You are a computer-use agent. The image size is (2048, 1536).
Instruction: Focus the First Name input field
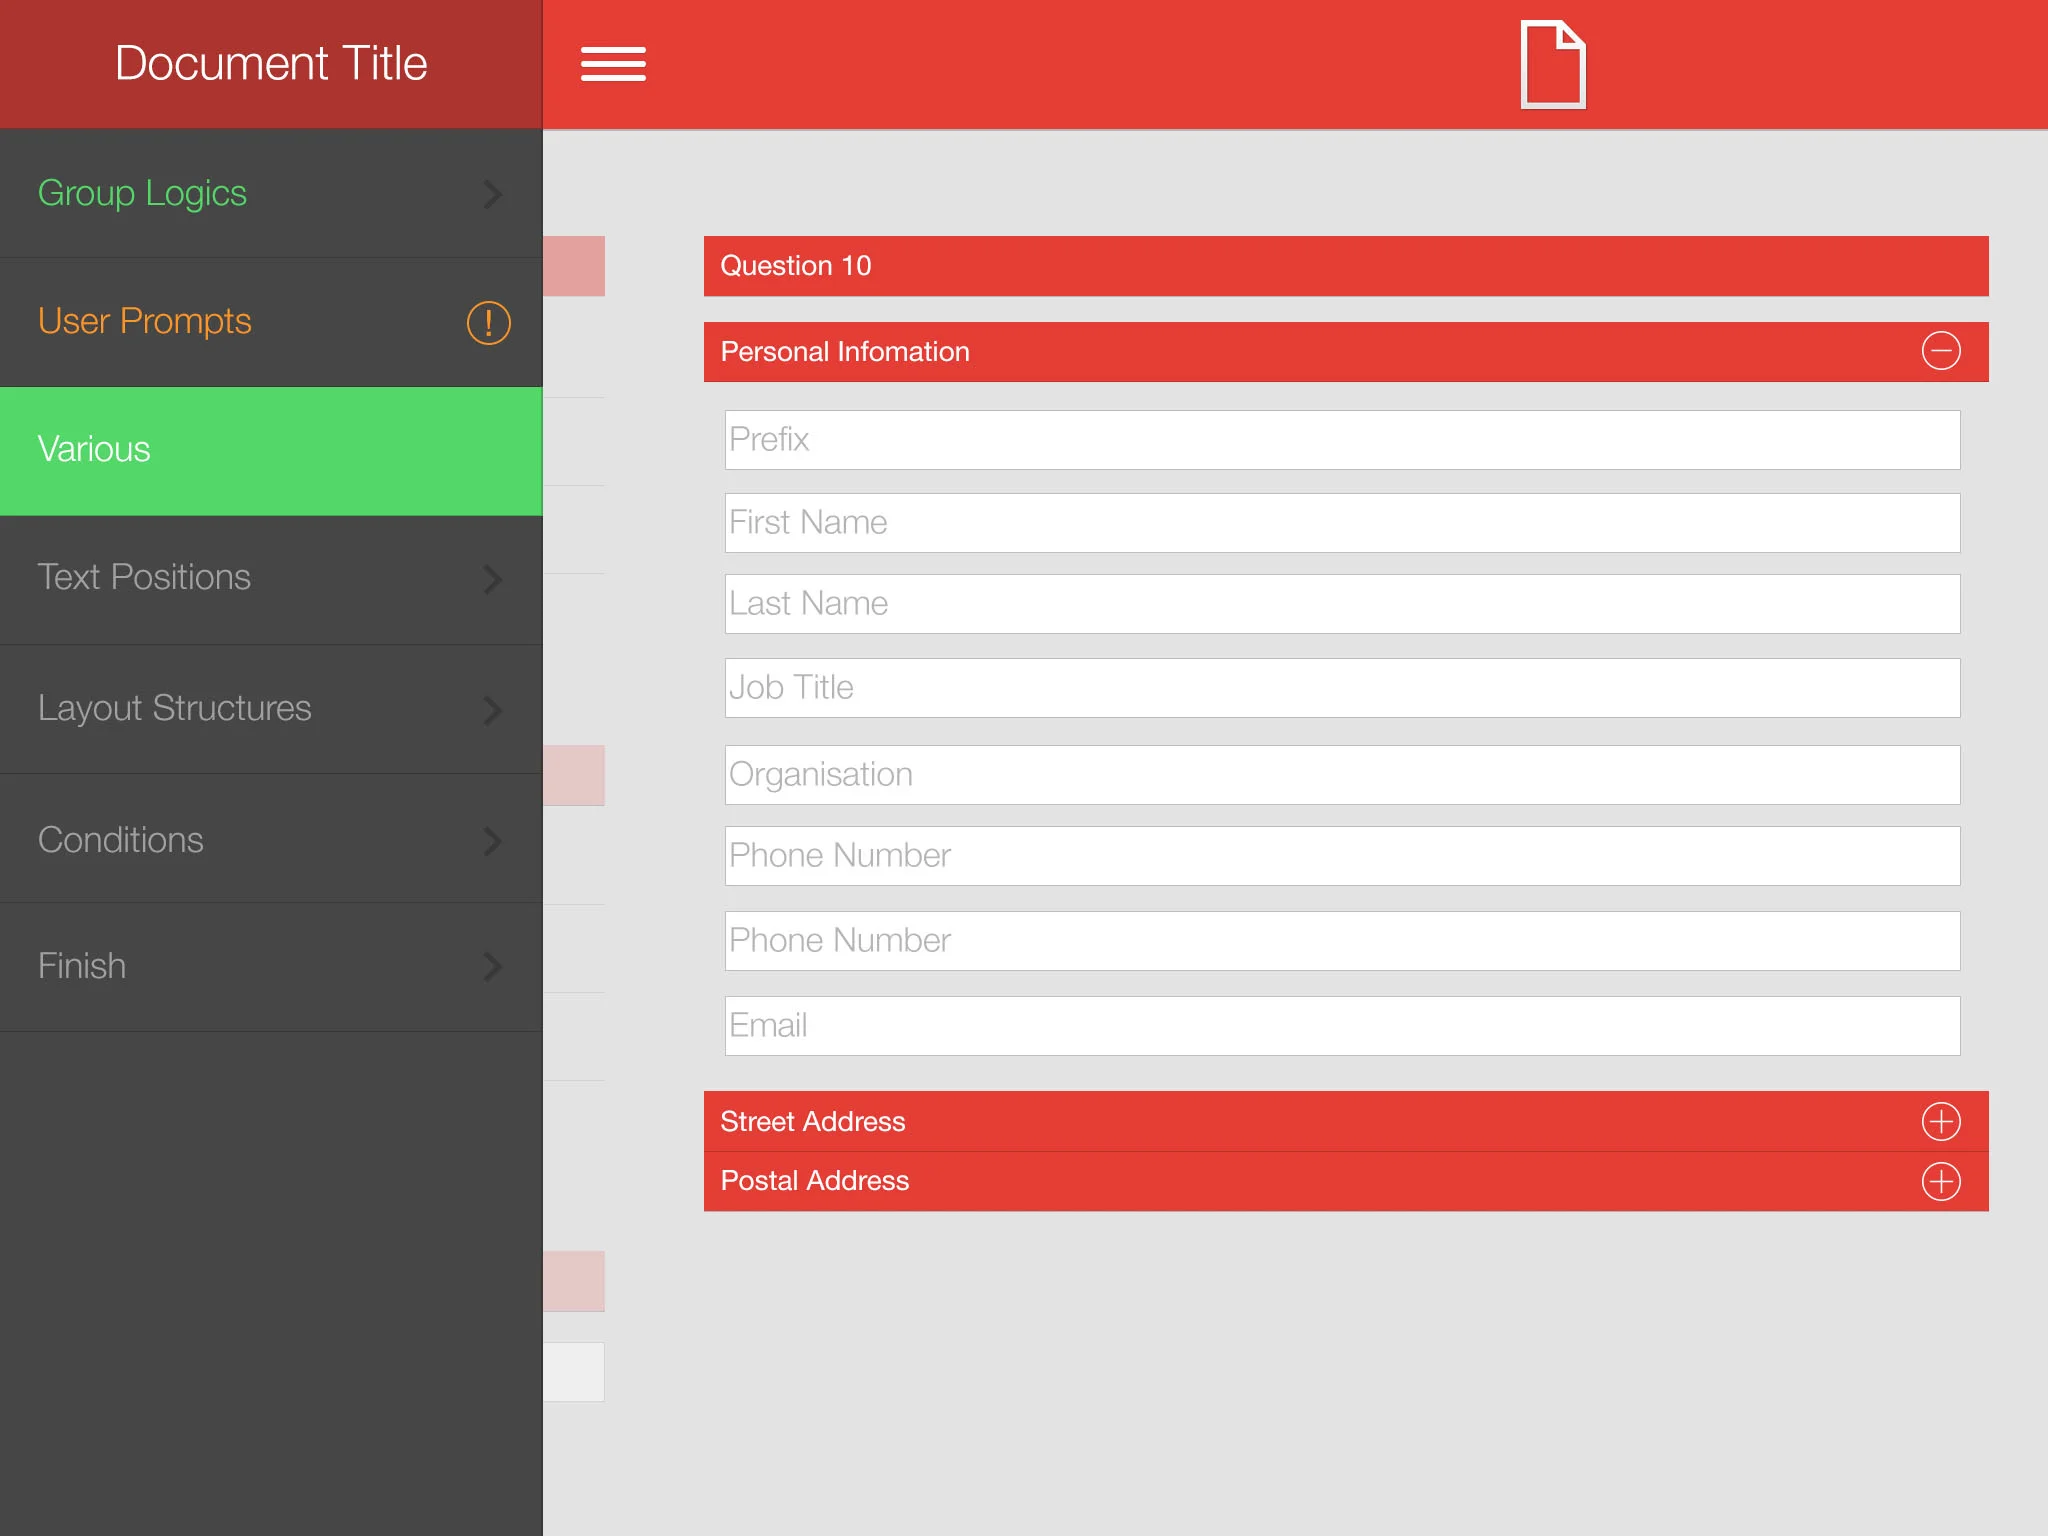[x=1342, y=523]
